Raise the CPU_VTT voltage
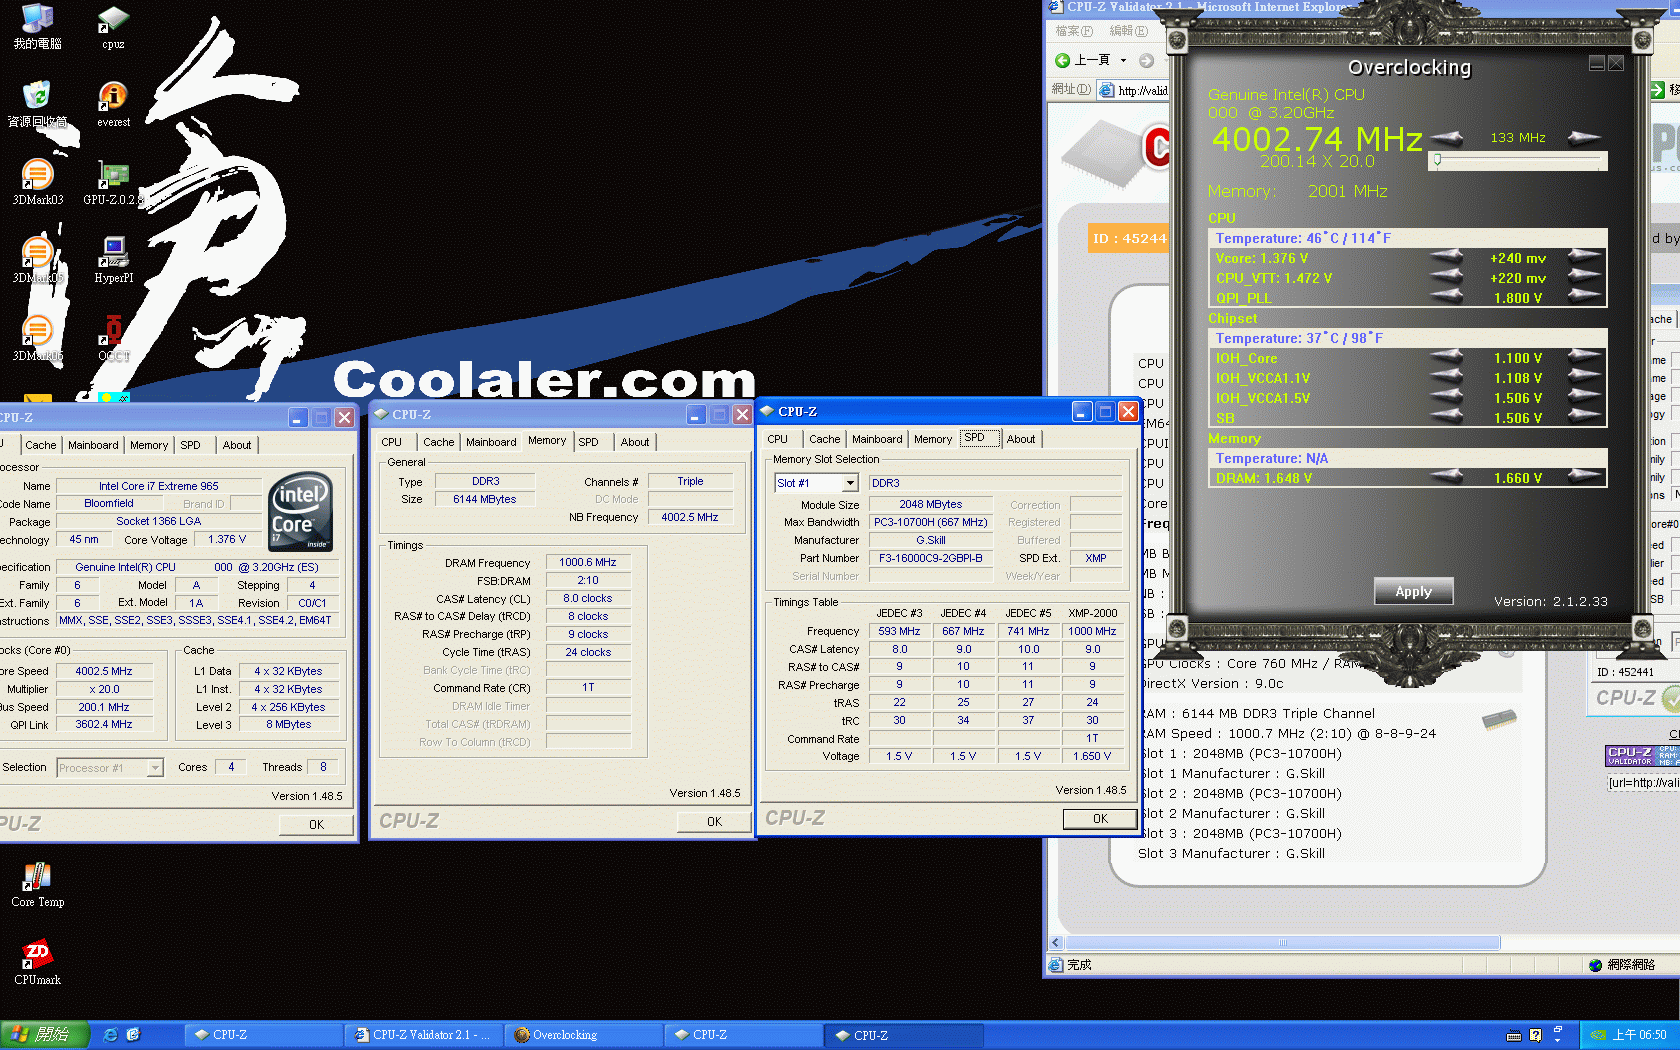This screenshot has width=1680, height=1050. 1584,278
